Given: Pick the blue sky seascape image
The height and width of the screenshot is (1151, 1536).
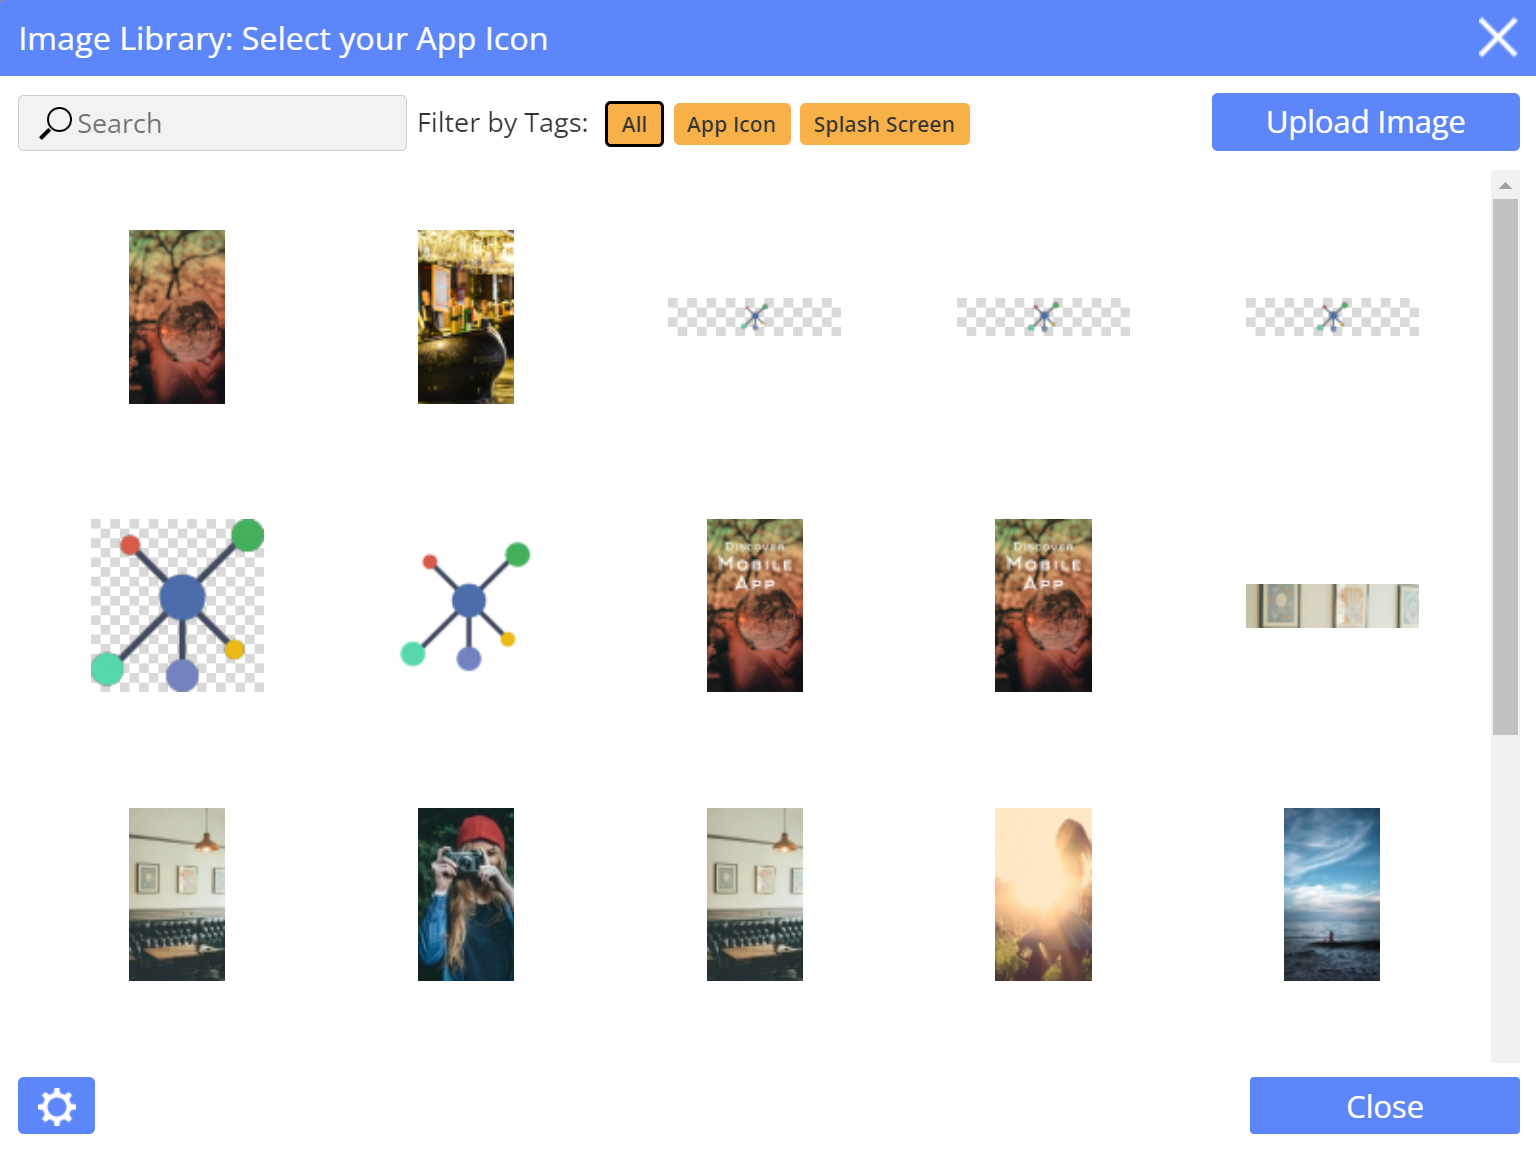Looking at the screenshot, I should [1331, 894].
